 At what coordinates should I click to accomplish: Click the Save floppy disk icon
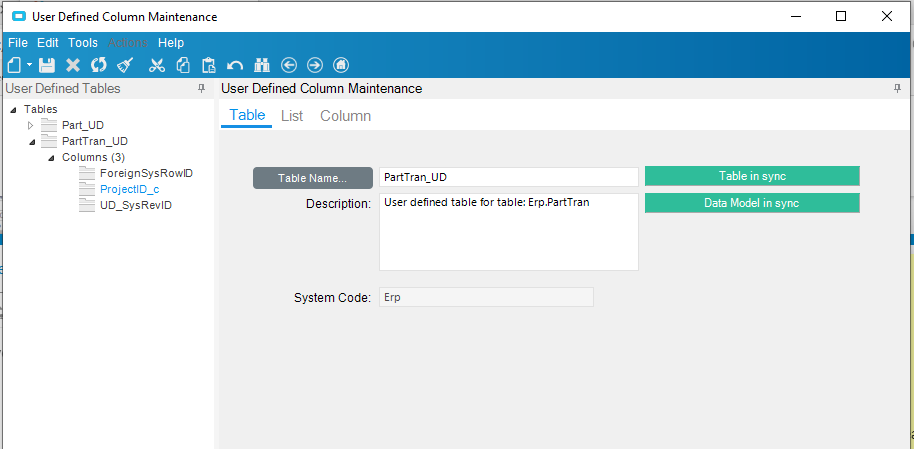coord(47,65)
